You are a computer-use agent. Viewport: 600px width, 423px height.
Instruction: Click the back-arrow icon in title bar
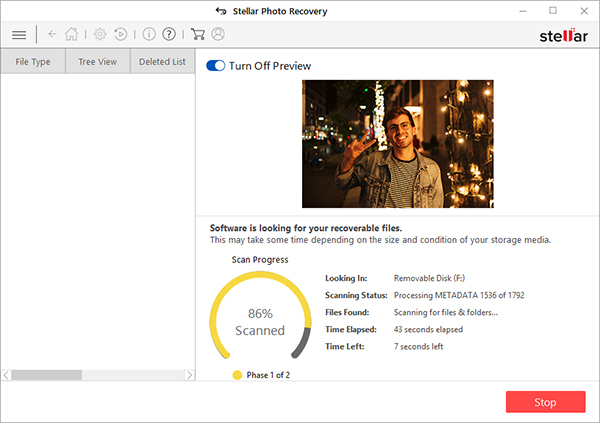tap(221, 11)
